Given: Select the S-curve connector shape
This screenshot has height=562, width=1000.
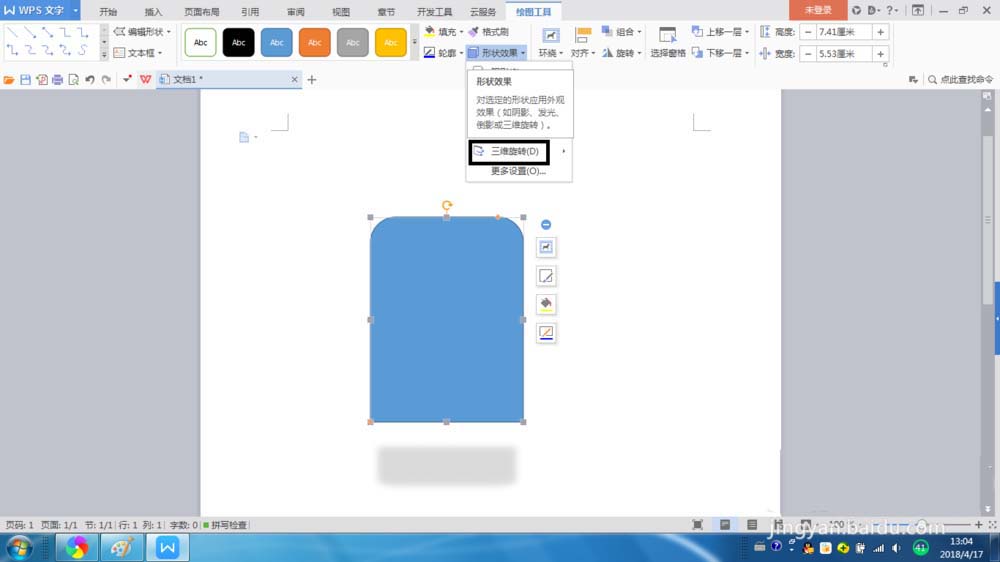Looking at the screenshot, I should coord(83,50).
